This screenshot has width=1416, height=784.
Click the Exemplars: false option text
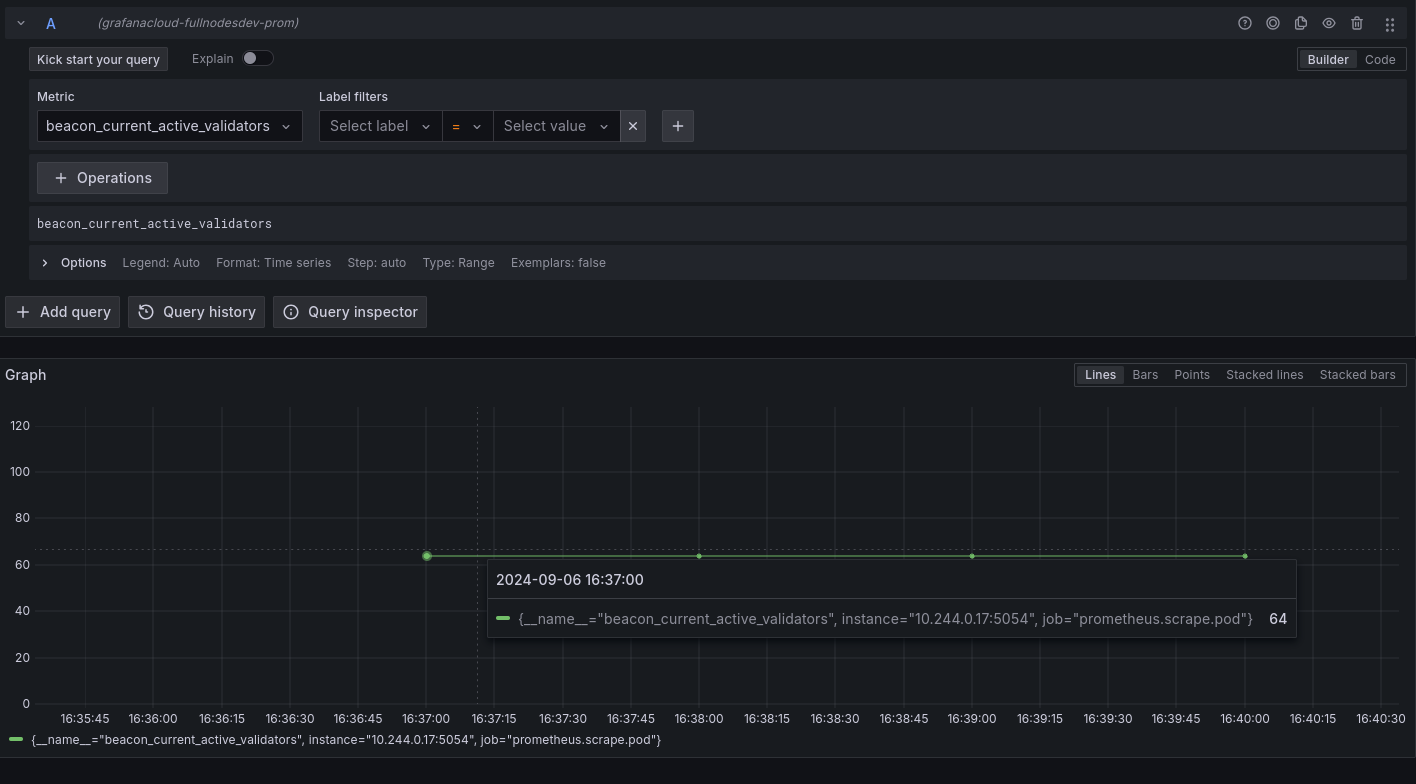click(558, 263)
